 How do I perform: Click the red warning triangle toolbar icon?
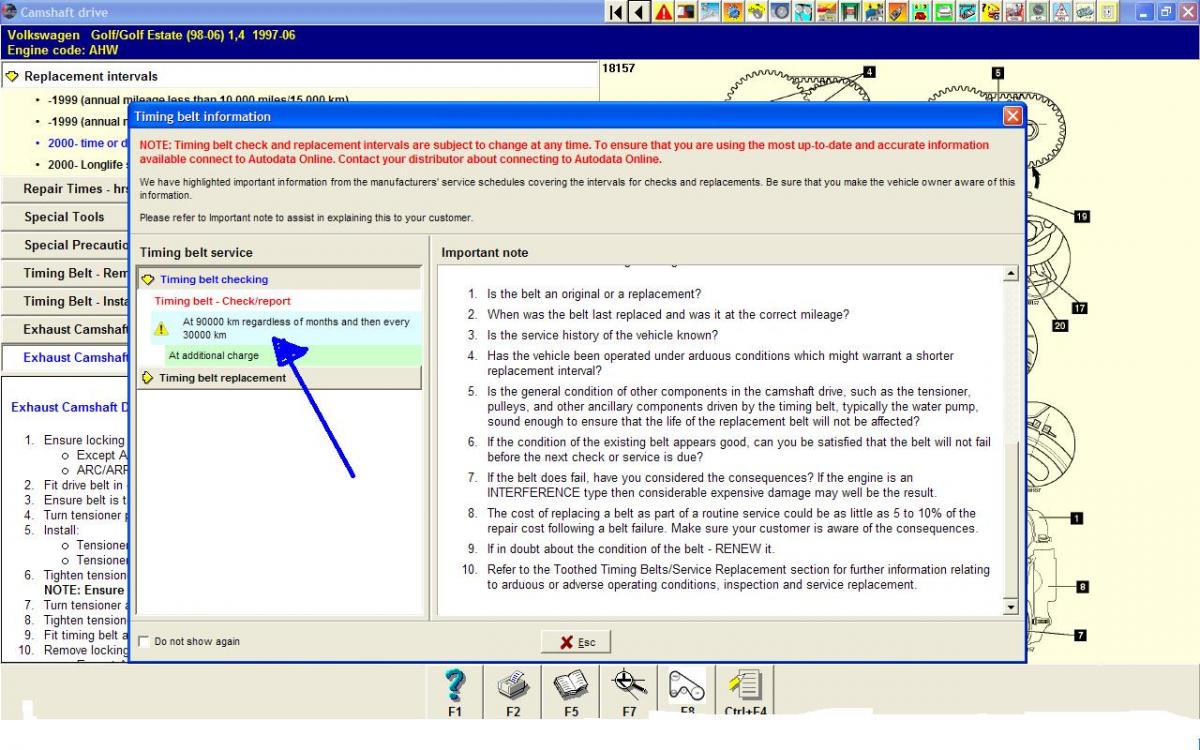[x=663, y=12]
